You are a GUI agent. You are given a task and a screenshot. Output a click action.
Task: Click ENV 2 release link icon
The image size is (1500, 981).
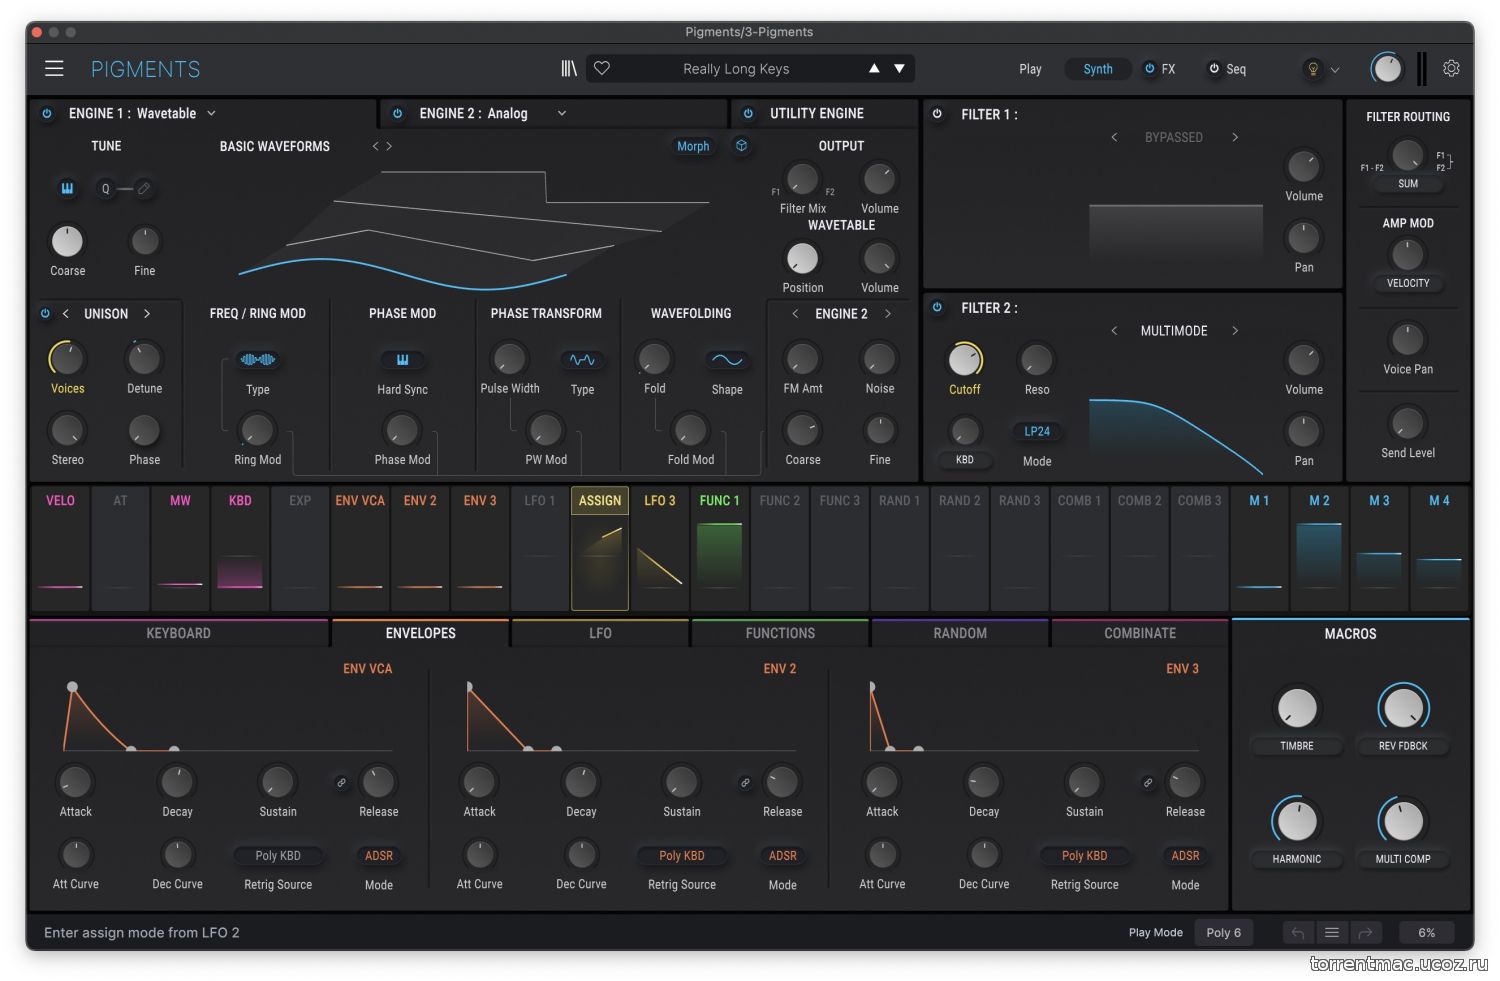[745, 783]
